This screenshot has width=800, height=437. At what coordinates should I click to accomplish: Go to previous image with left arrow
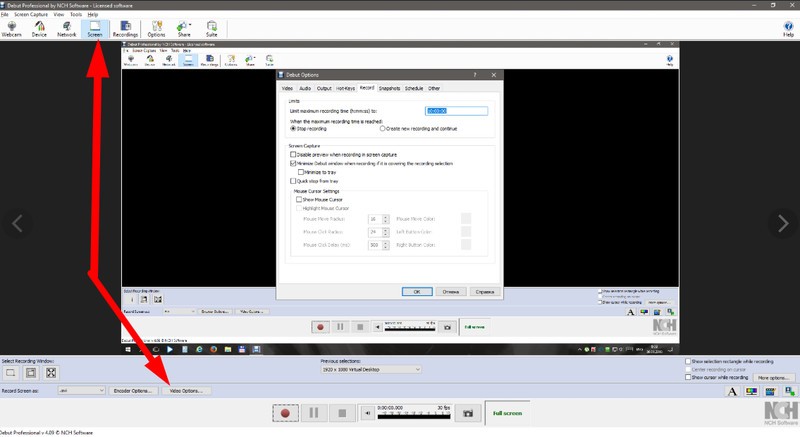(17, 223)
